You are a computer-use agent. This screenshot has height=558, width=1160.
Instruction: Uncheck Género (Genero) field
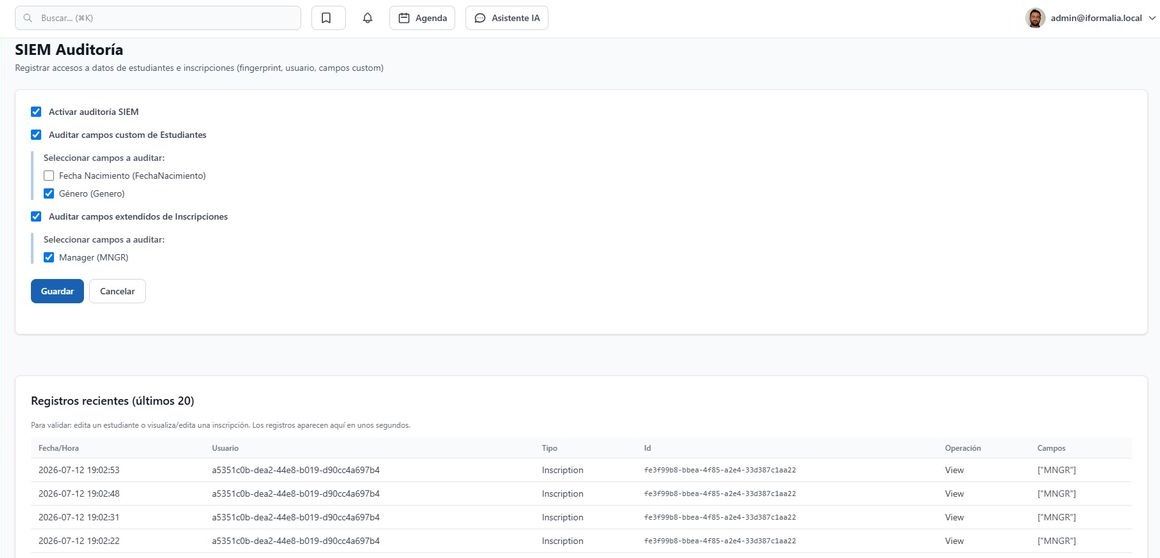[x=49, y=194]
